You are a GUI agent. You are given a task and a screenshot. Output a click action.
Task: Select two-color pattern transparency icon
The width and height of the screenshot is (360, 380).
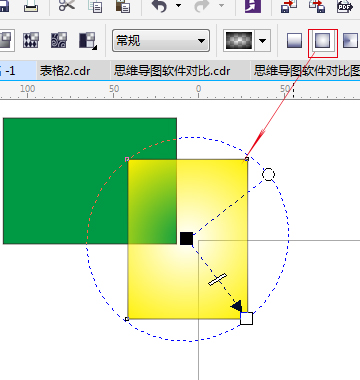[x=88, y=40]
